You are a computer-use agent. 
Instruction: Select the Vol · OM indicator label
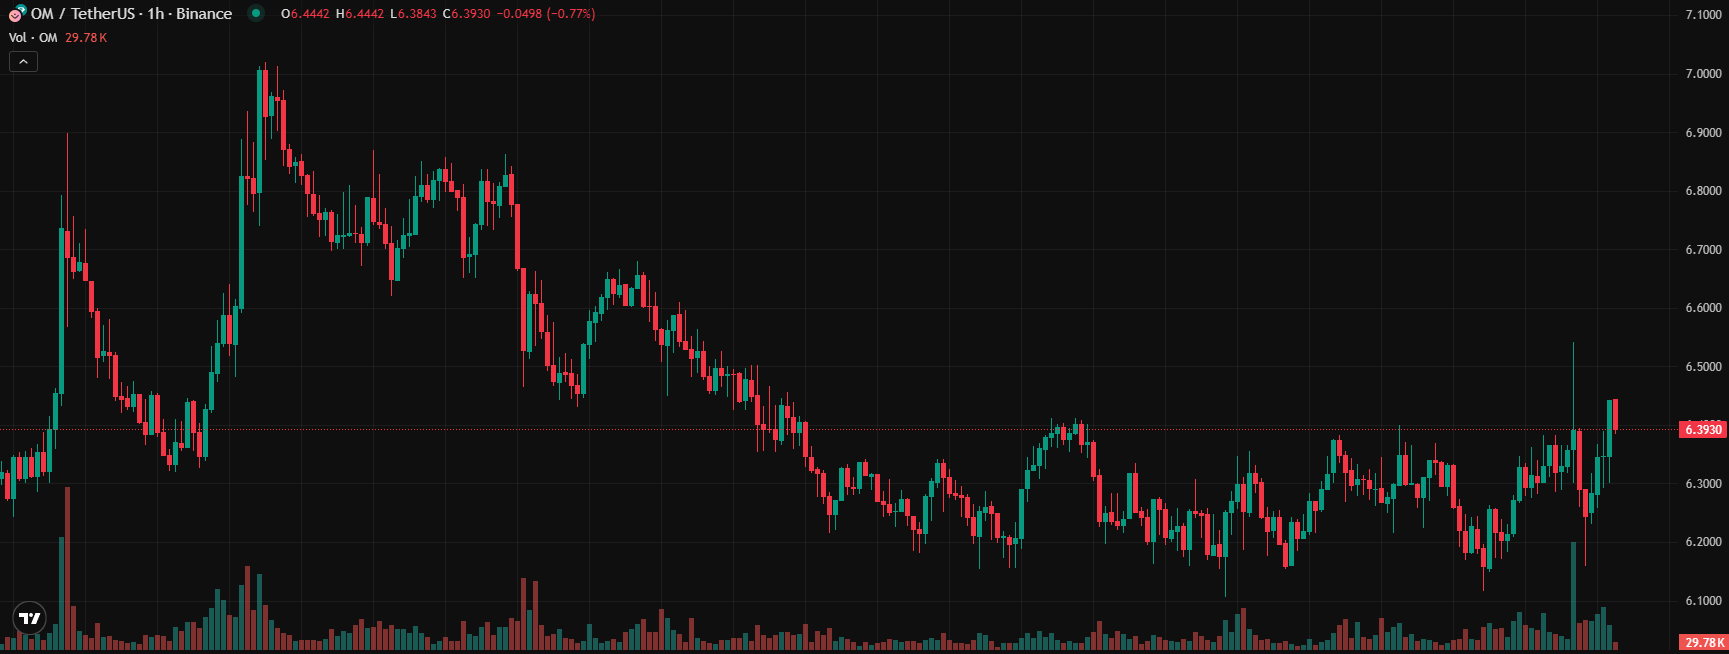pyautogui.click(x=33, y=38)
